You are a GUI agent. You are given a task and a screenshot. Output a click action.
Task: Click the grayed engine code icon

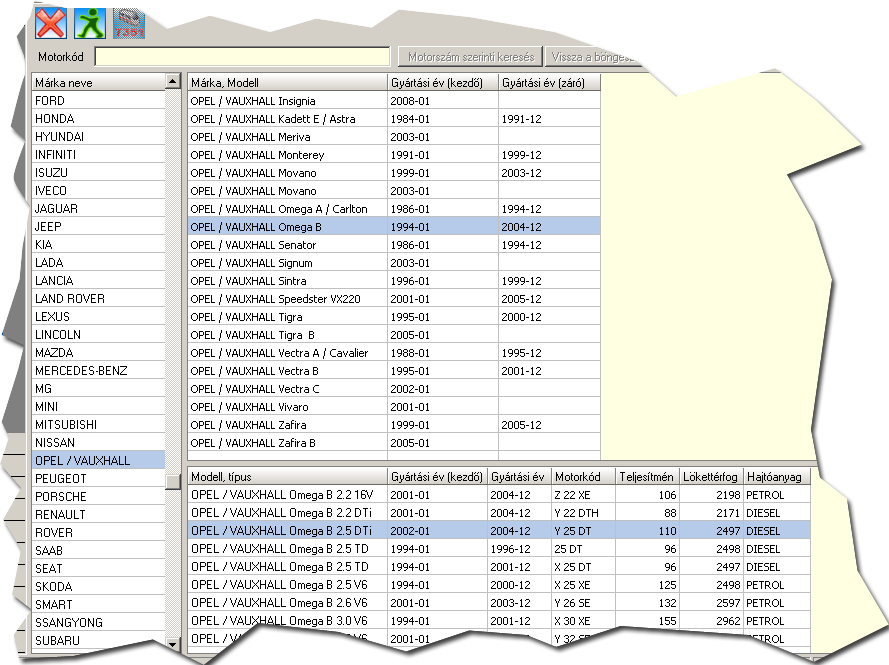[x=128, y=23]
